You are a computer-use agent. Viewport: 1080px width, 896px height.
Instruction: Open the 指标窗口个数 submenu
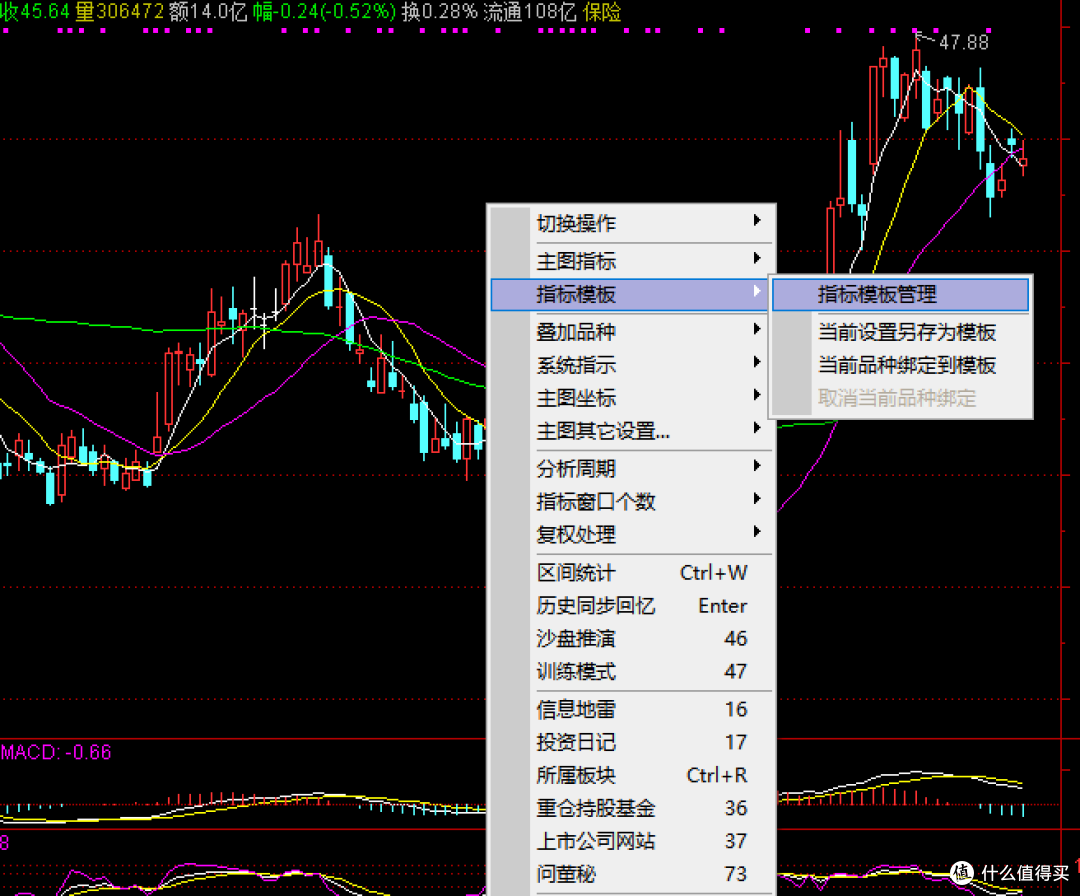(632, 501)
